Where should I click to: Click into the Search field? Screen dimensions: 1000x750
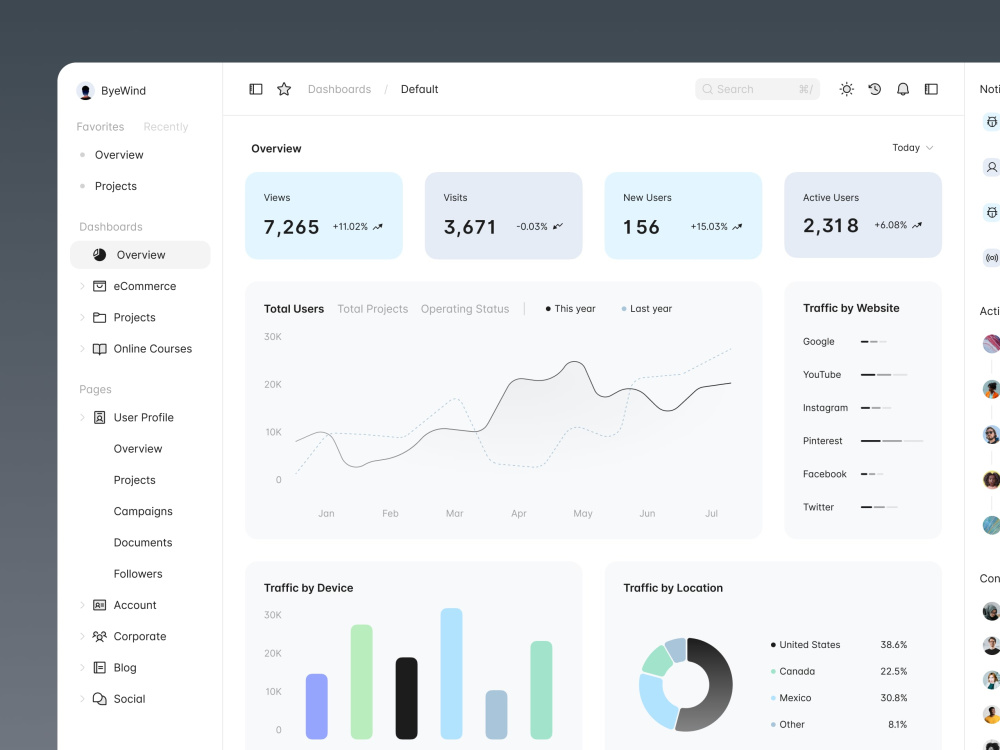click(757, 89)
